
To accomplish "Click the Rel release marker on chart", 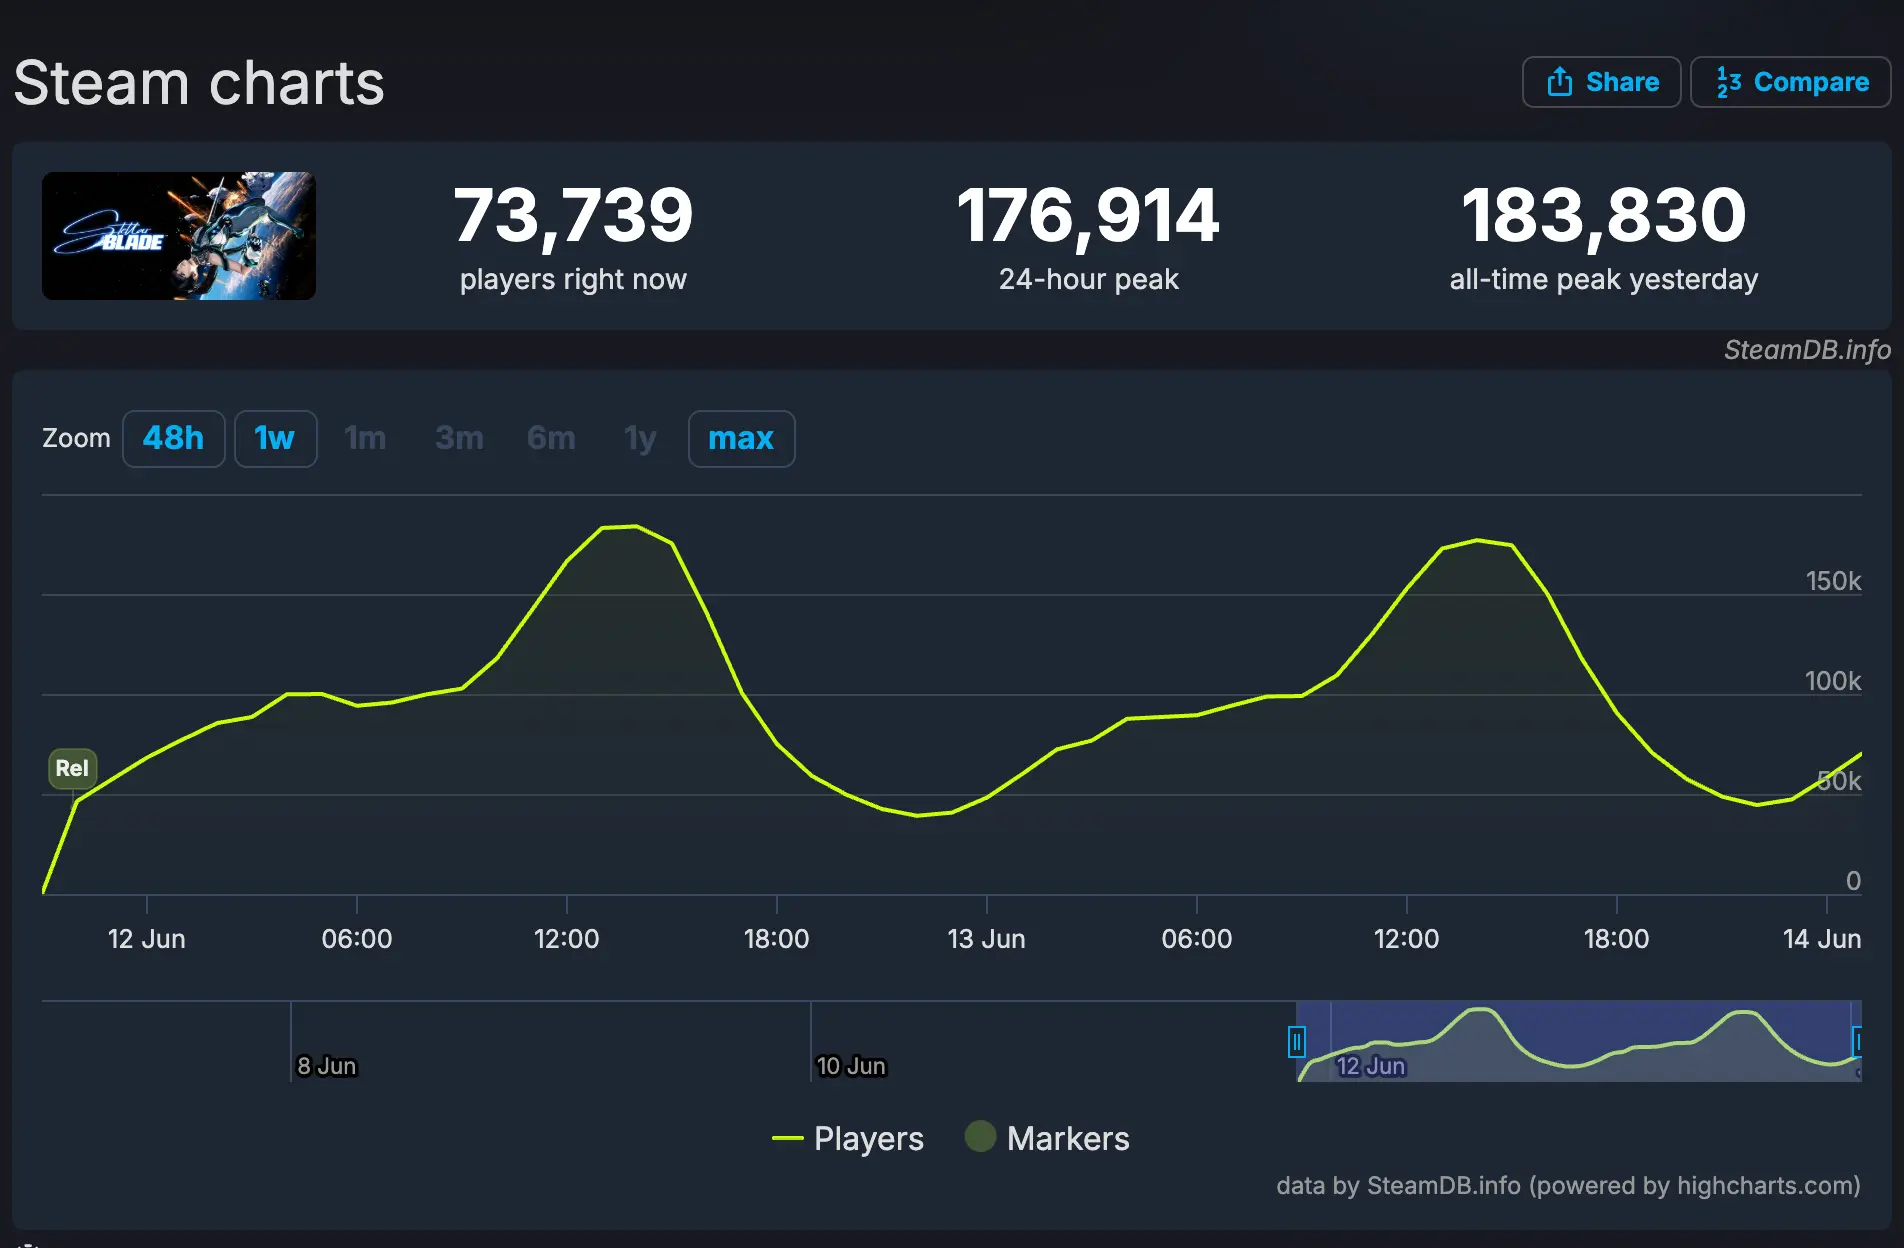I will tap(72, 768).
